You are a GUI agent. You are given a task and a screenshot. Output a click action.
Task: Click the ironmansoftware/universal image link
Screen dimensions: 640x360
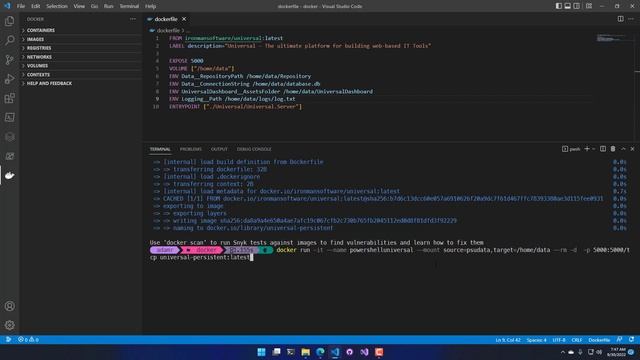(x=223, y=38)
